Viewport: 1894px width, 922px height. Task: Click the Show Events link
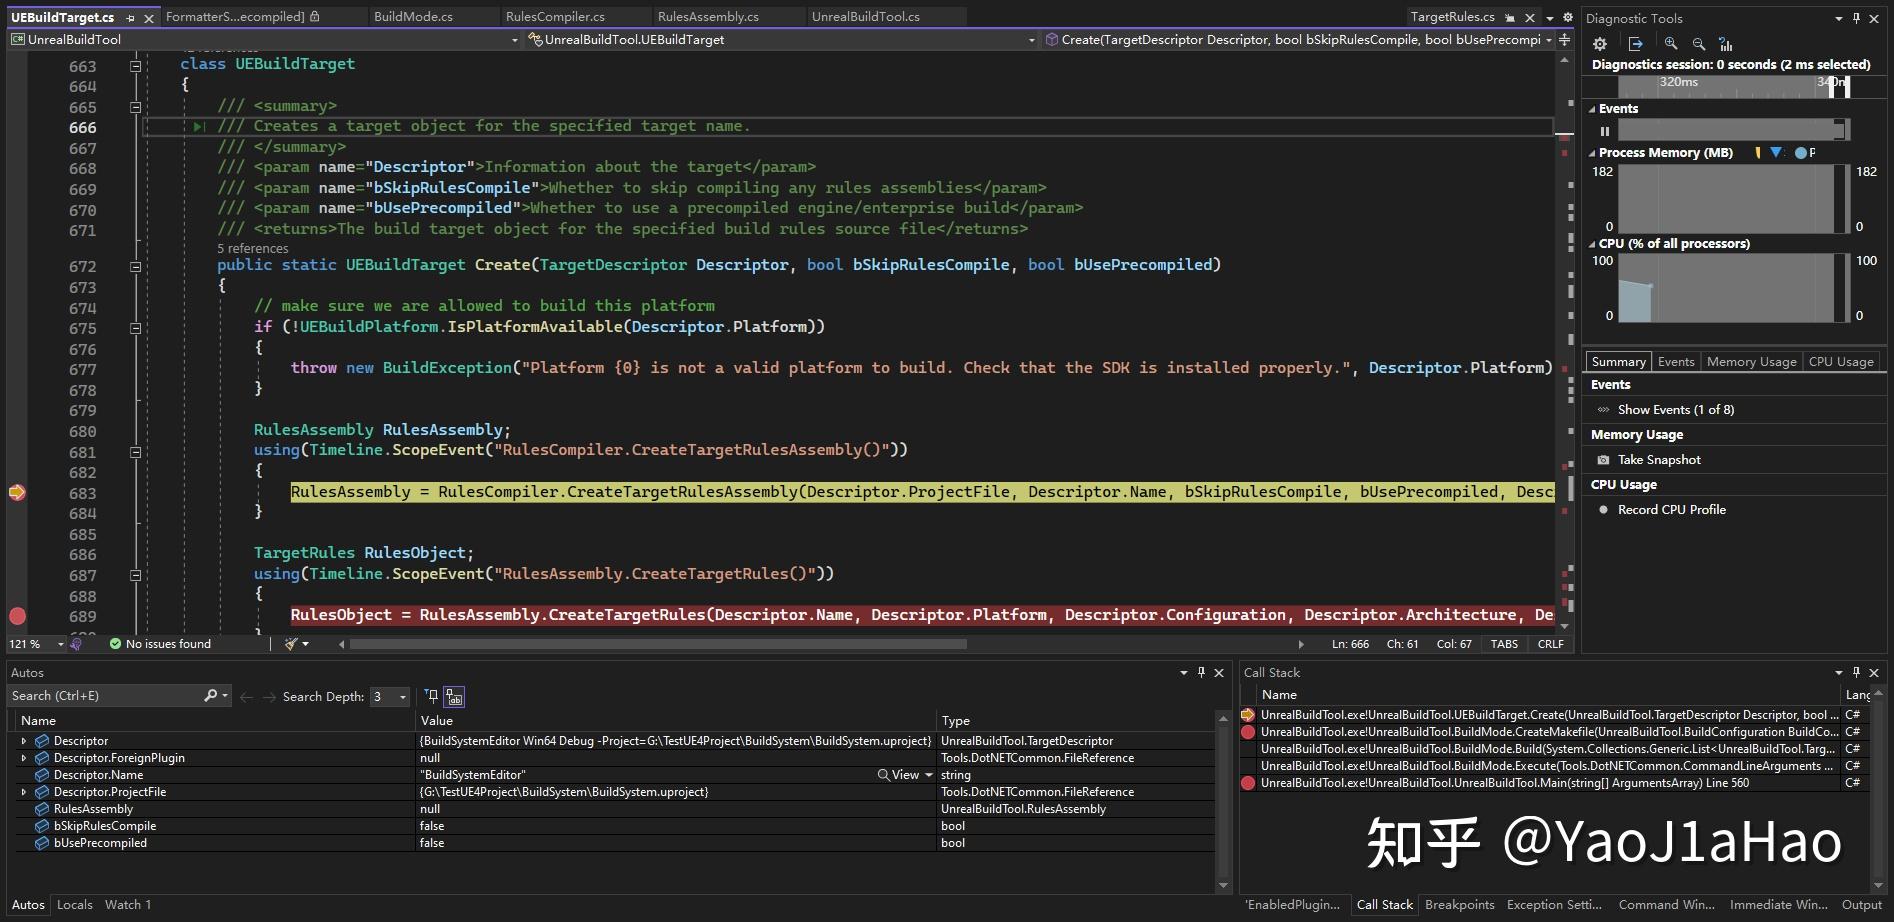(x=1675, y=409)
